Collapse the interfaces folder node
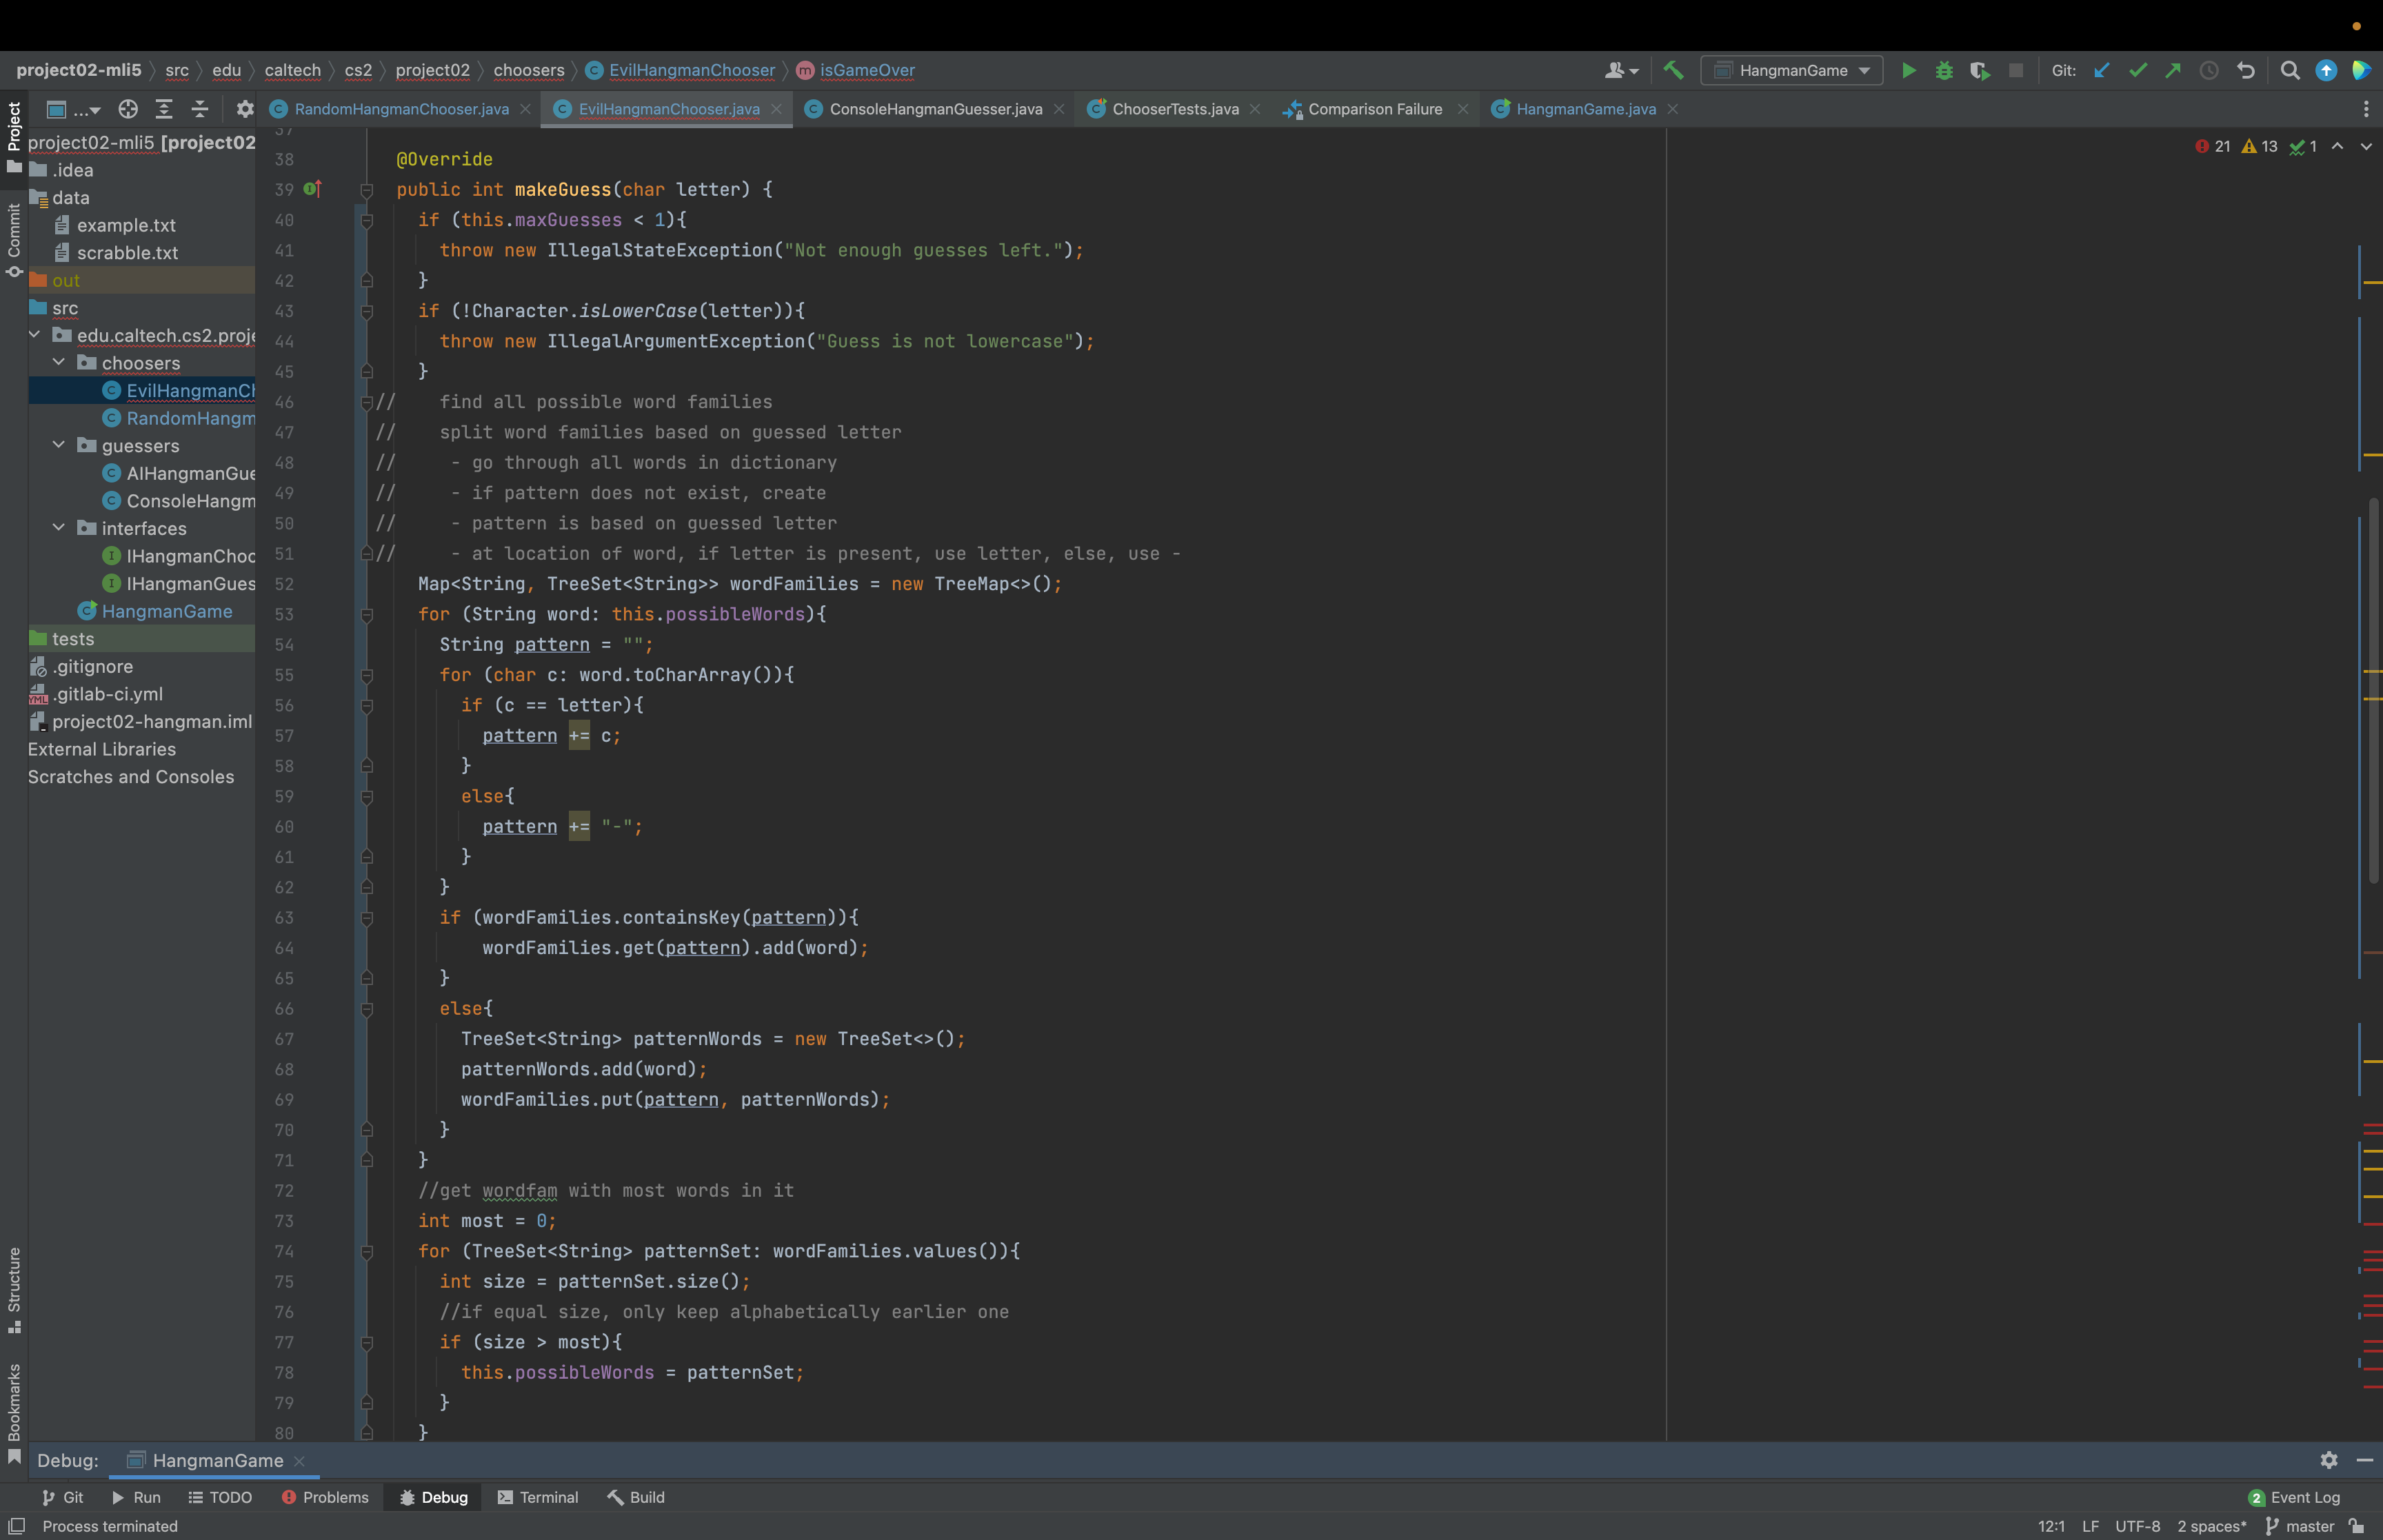2383x1540 pixels. pos(58,528)
